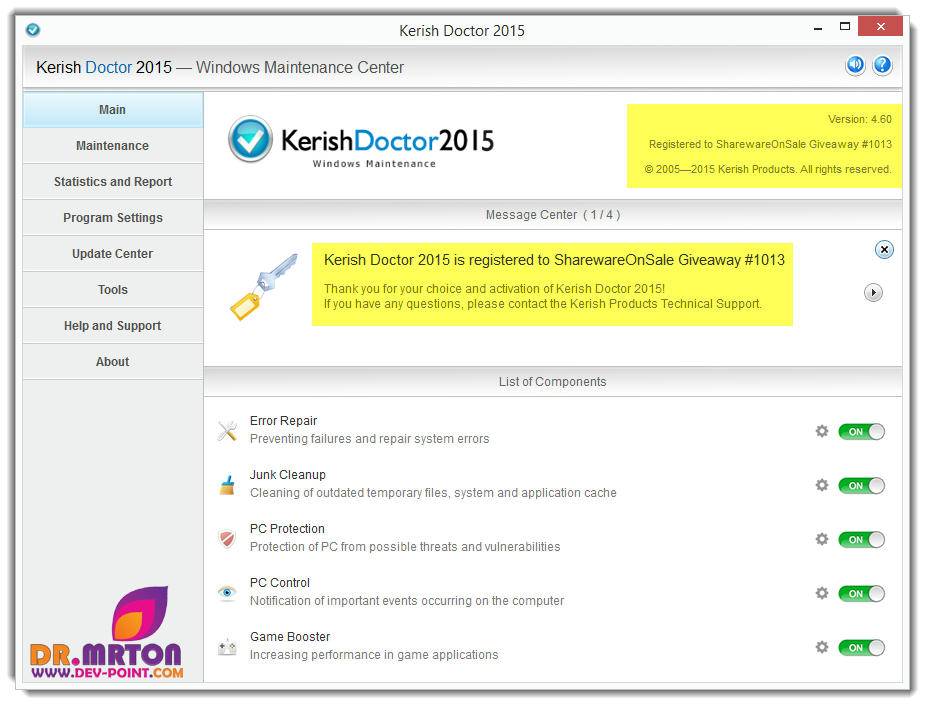Screen dimensions: 925x705
Task: Click the Game Booster component title
Action: pyautogui.click(x=290, y=637)
